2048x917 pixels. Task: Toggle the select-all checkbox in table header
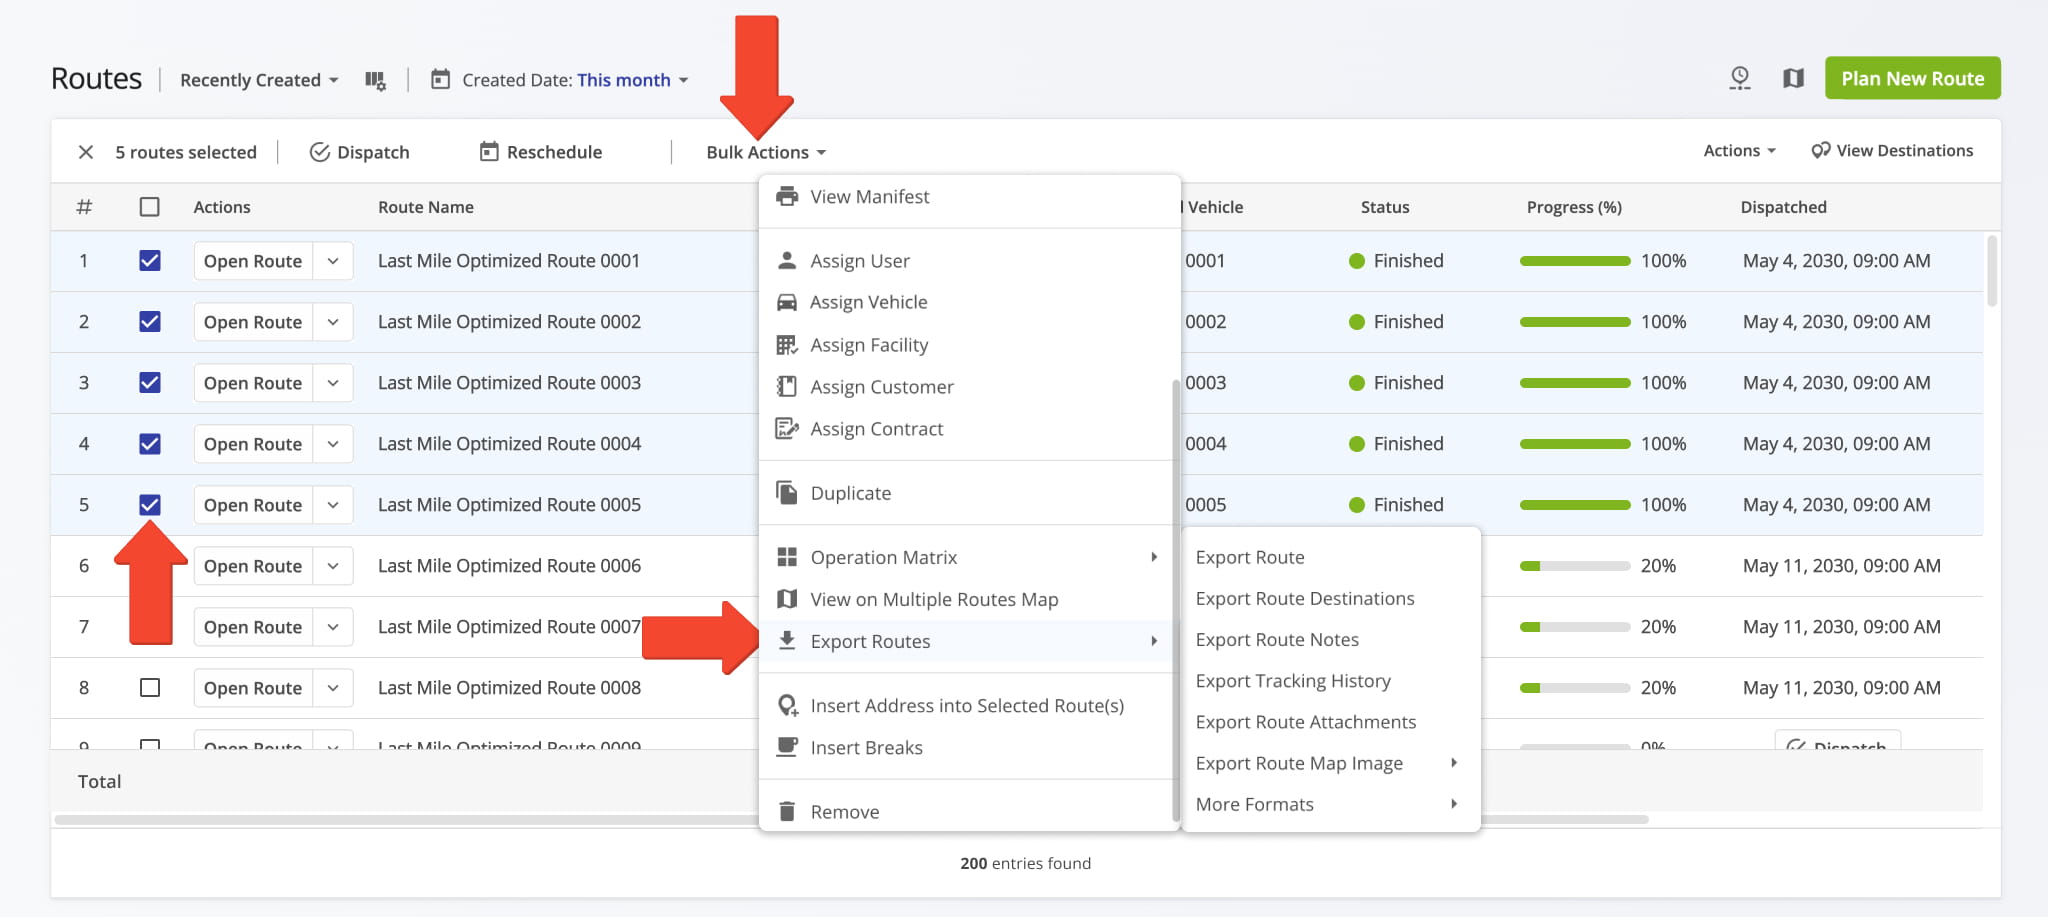point(150,207)
